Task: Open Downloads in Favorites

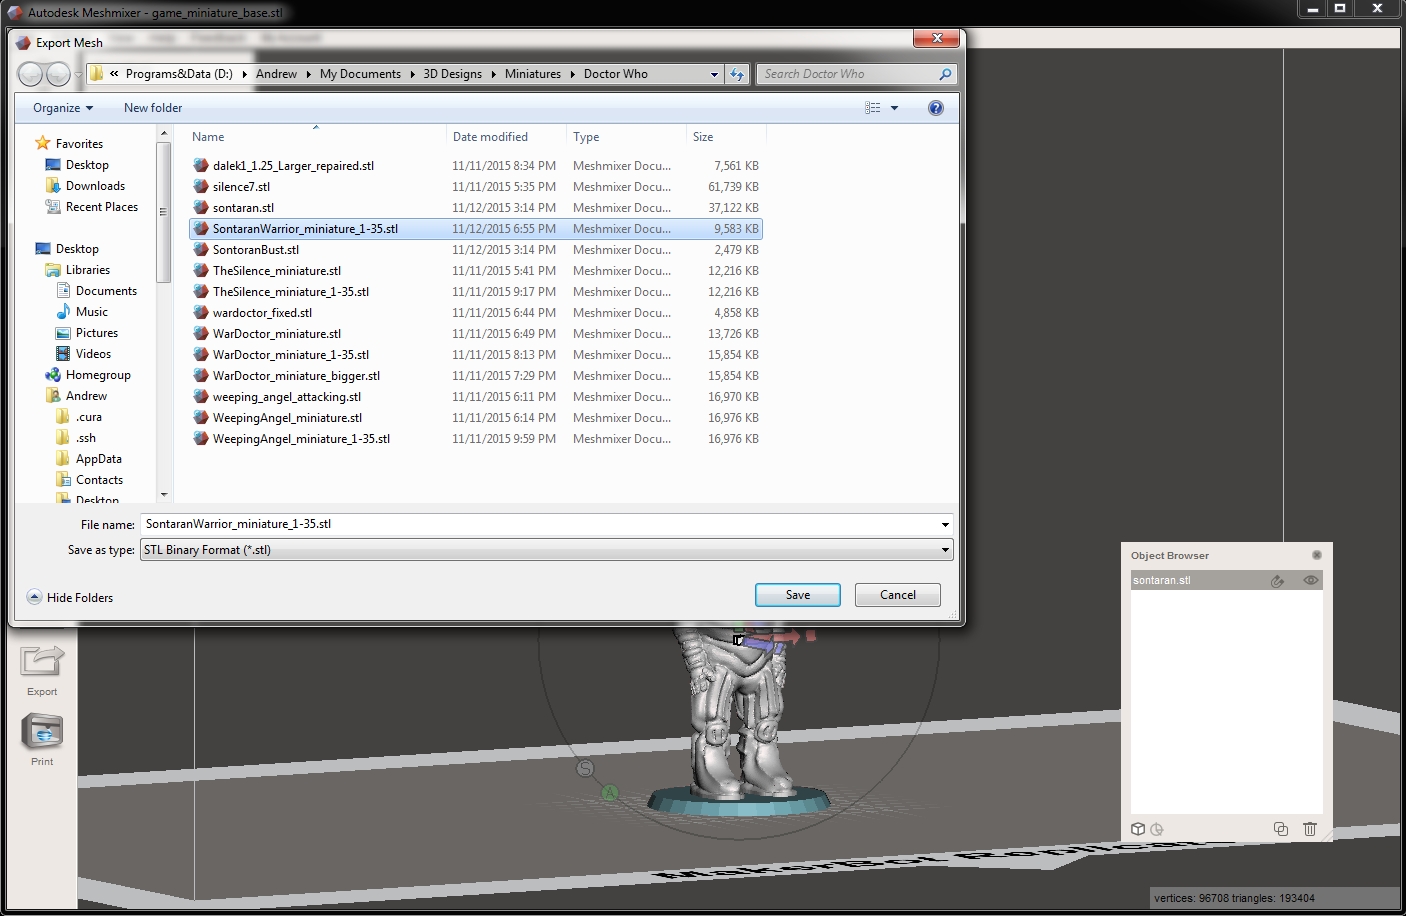Action: [95, 186]
